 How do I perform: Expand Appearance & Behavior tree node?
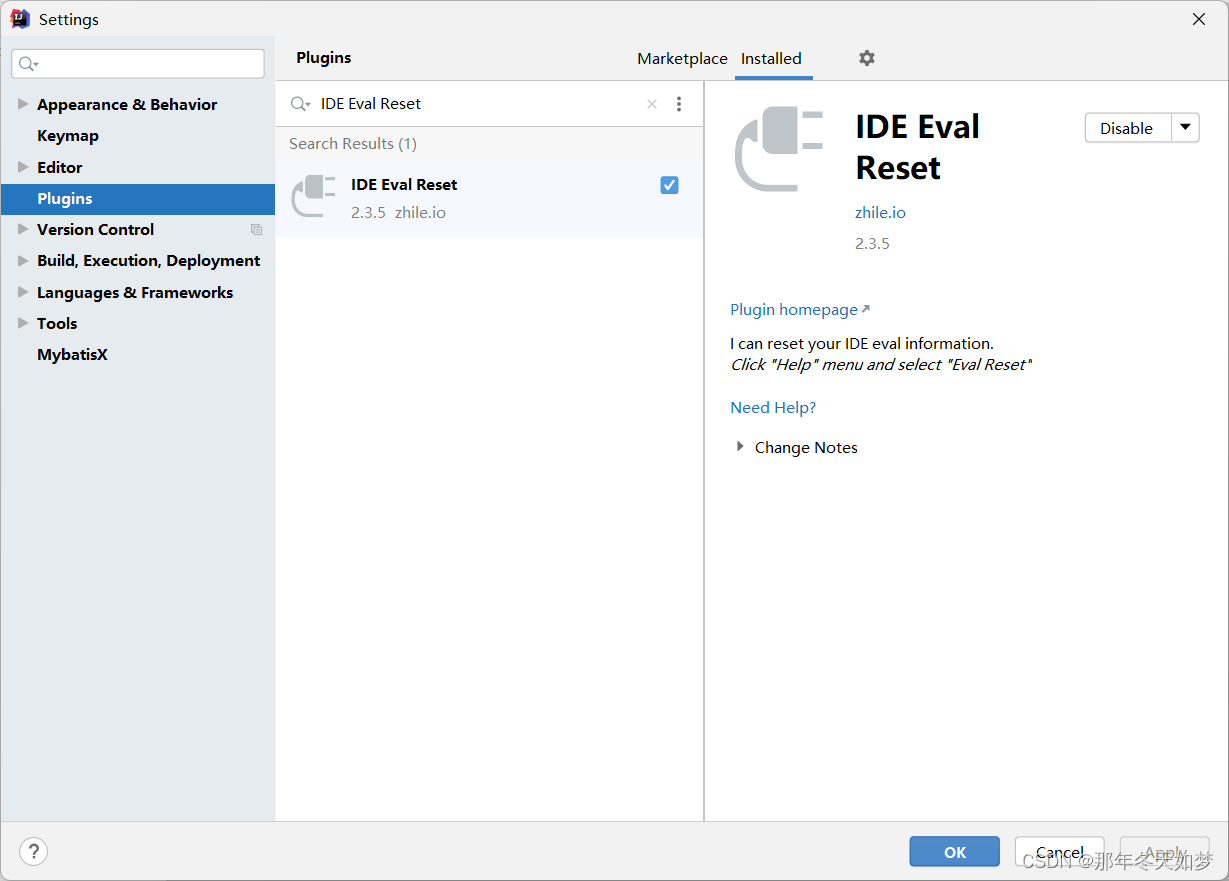point(23,104)
